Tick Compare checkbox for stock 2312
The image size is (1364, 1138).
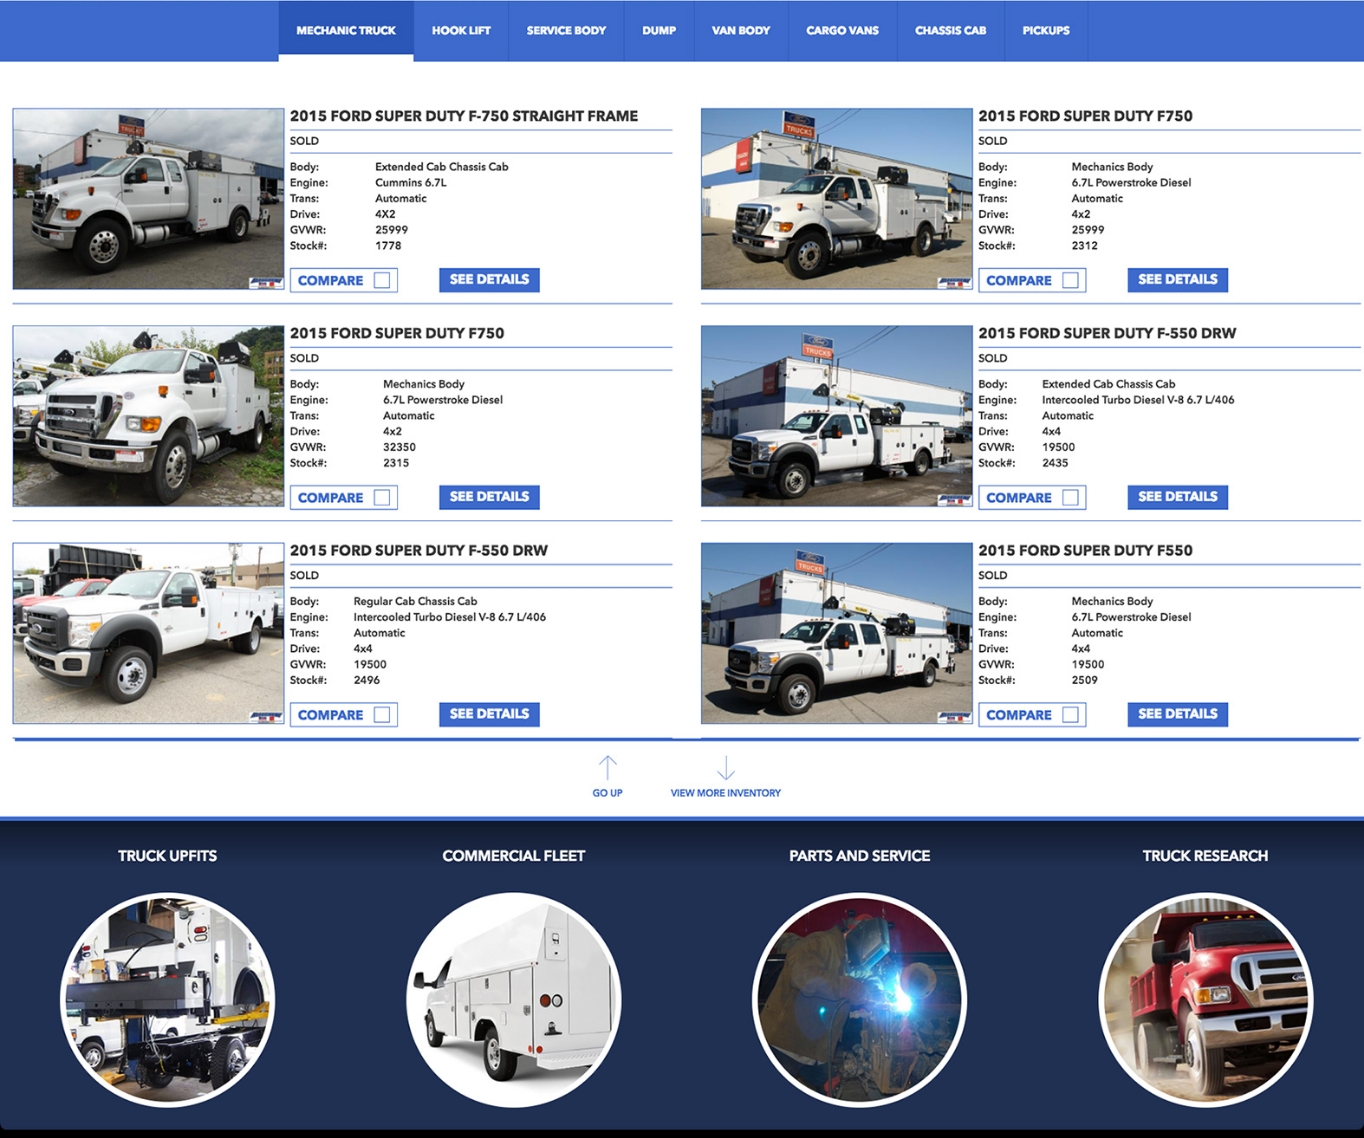point(1070,280)
